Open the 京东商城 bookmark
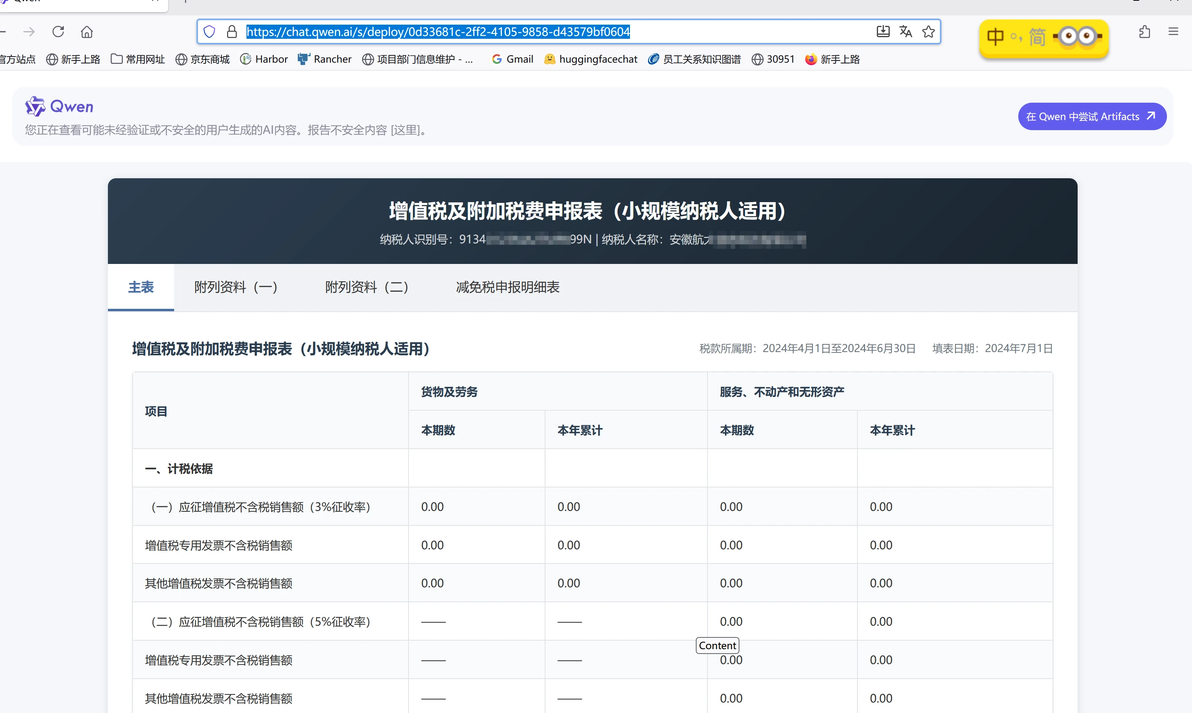The image size is (1192, 713). click(202, 59)
